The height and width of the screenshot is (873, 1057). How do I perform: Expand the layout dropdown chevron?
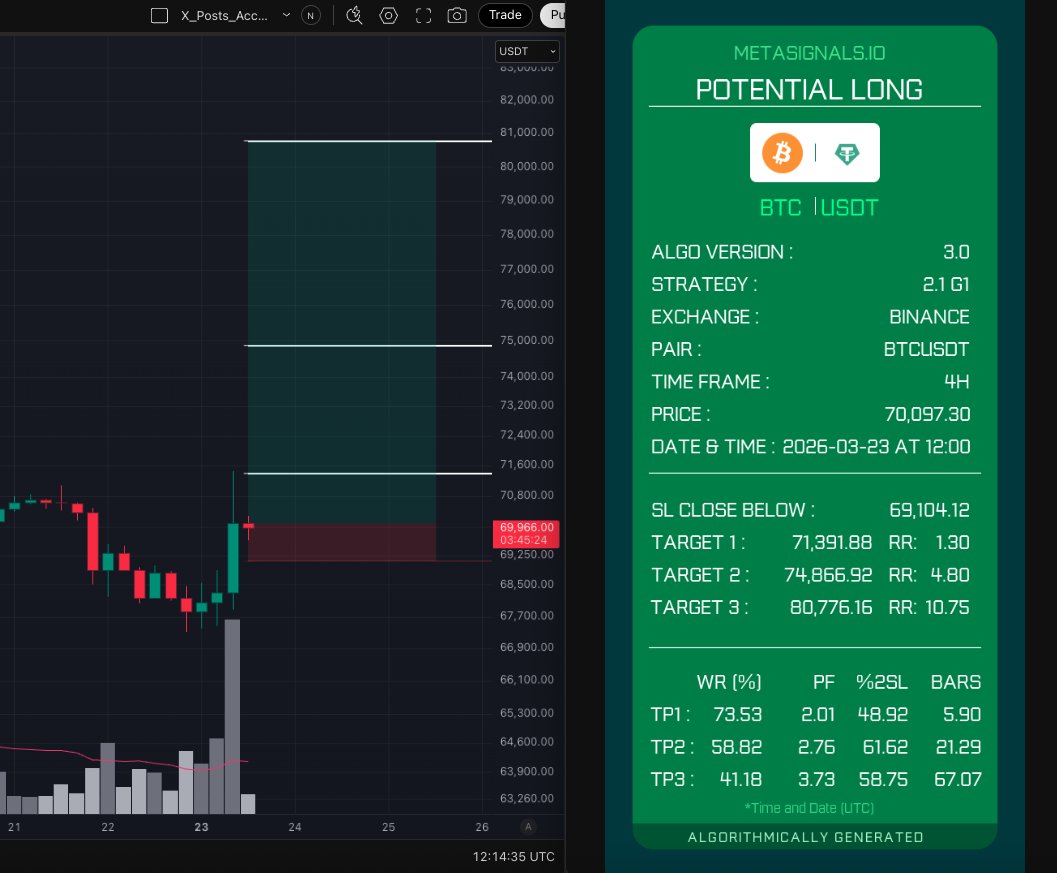coord(286,15)
